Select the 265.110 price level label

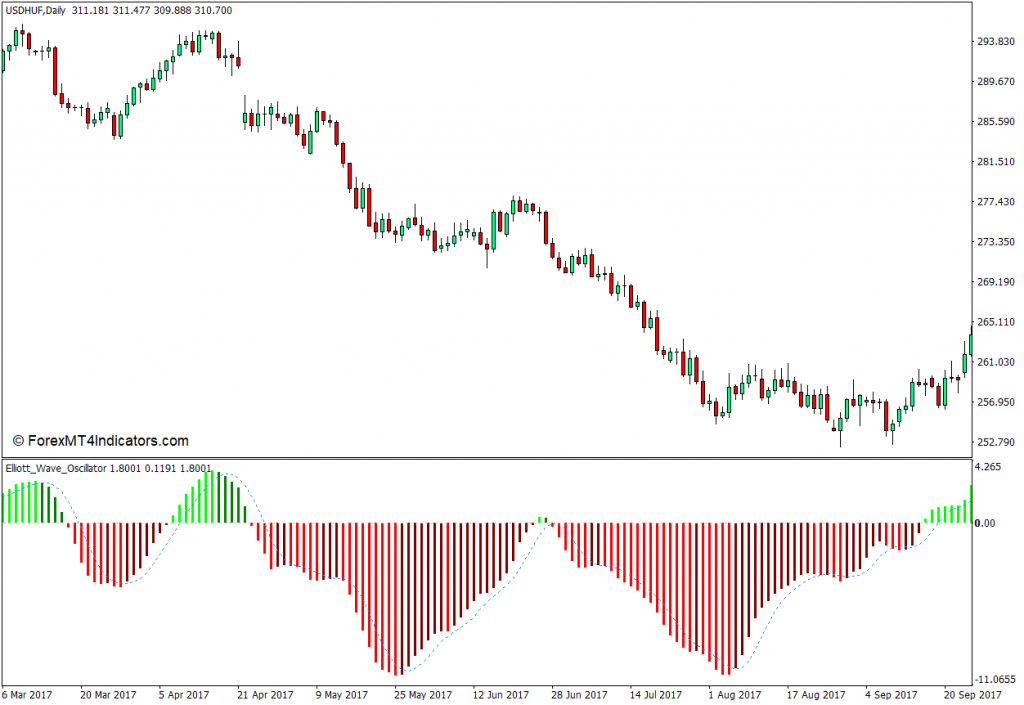(996, 322)
